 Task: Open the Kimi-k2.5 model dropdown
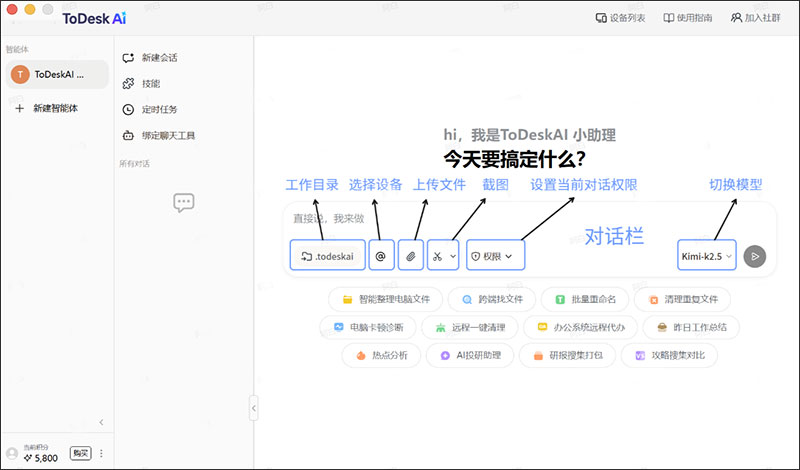(x=707, y=255)
